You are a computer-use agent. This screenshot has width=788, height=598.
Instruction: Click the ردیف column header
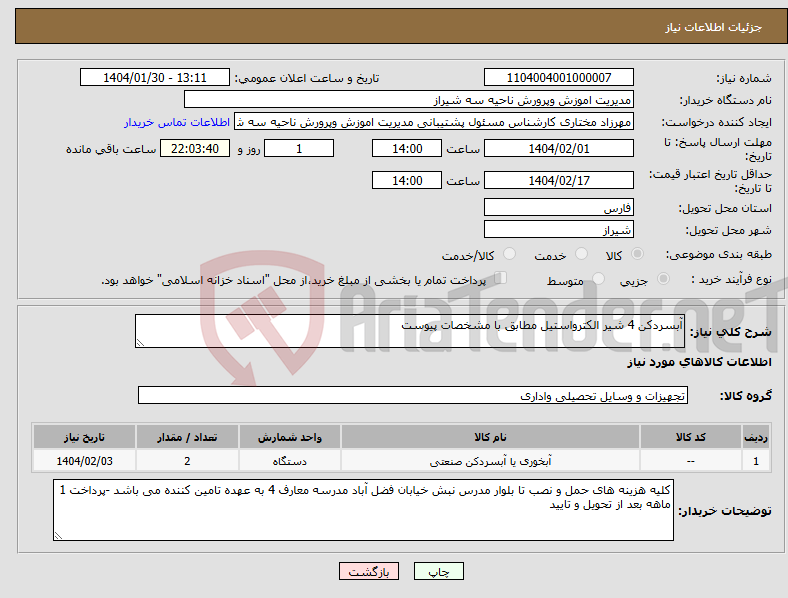point(755,437)
